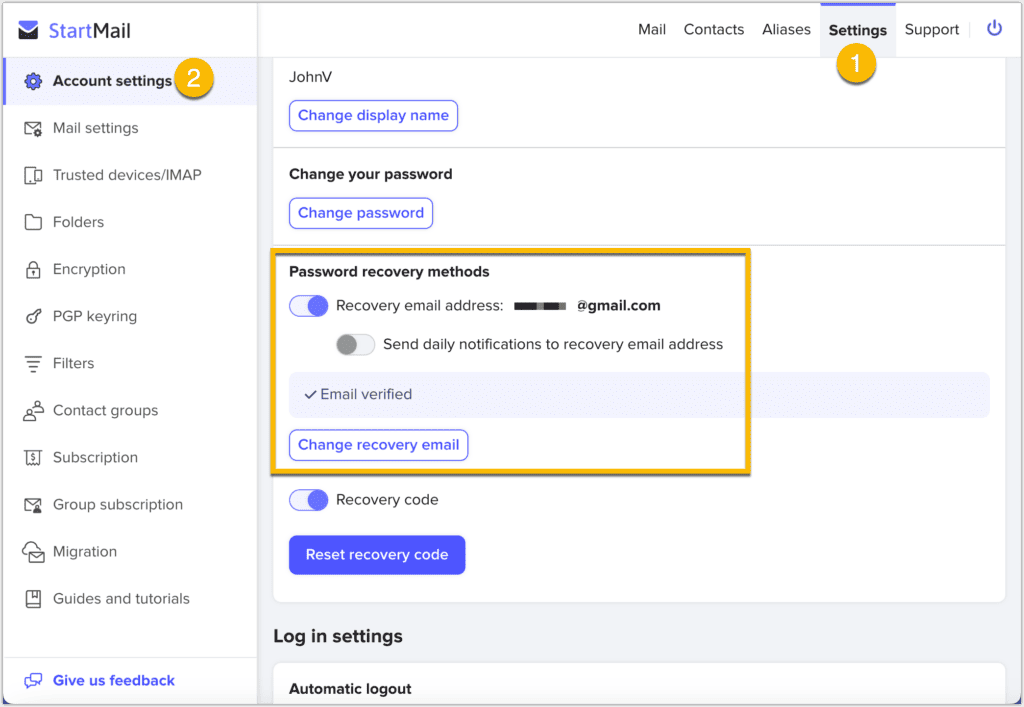The width and height of the screenshot is (1024, 707).
Task: Click the Subscription receipt icon
Action: (x=33, y=458)
